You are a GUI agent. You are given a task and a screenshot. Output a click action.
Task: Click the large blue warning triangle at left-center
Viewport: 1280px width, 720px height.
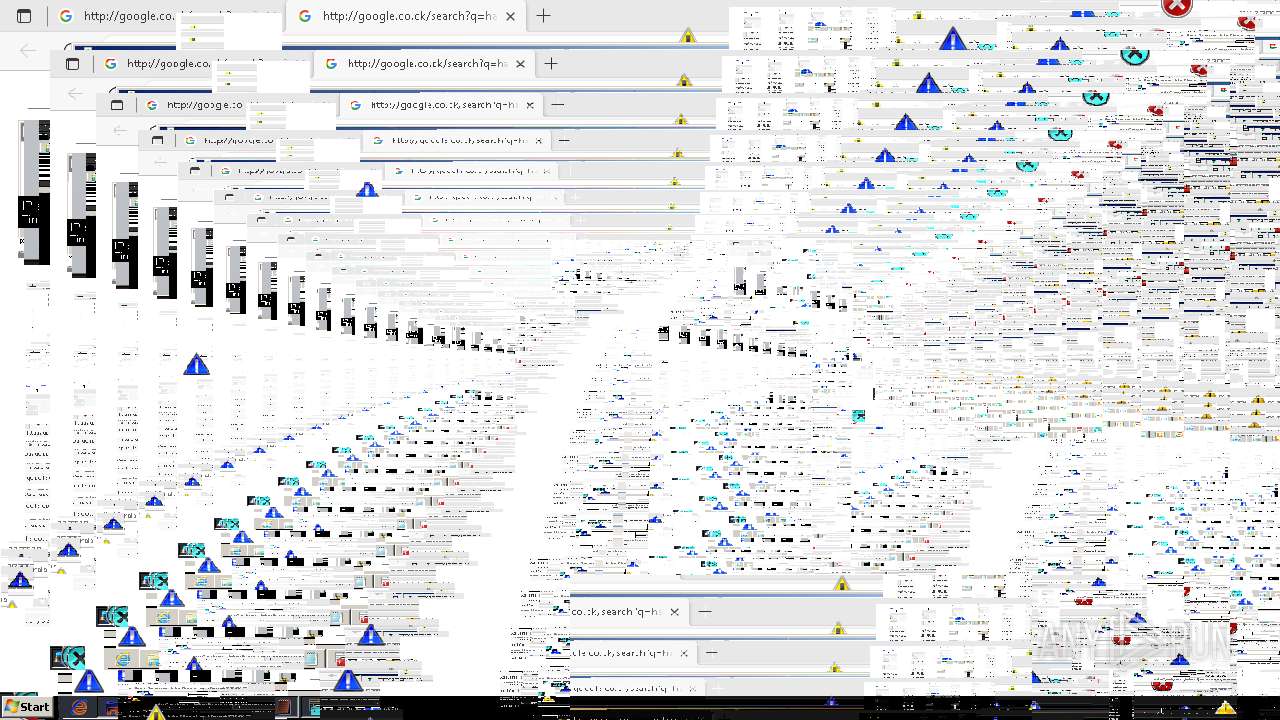click(x=196, y=364)
